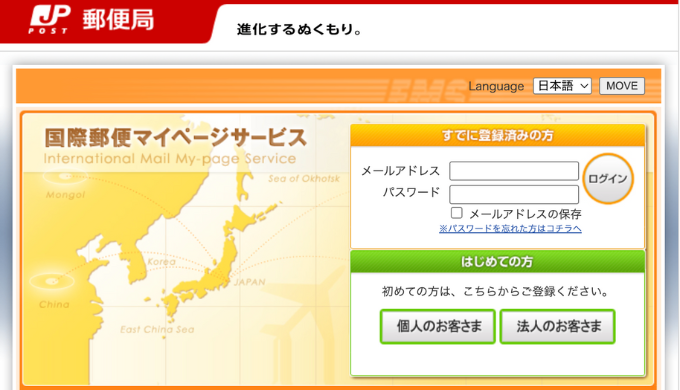Click the disc marker above China

click(52, 281)
